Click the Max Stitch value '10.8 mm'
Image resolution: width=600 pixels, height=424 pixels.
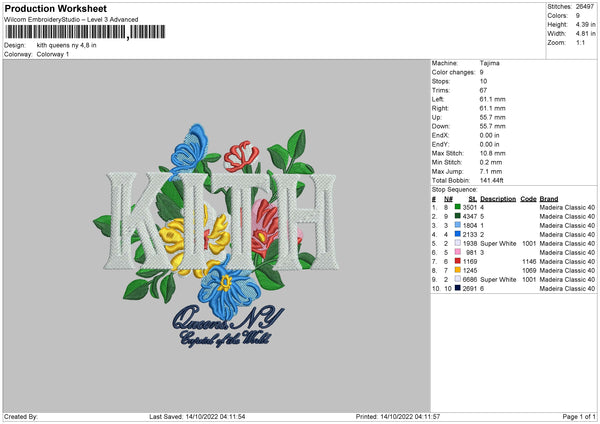point(492,153)
